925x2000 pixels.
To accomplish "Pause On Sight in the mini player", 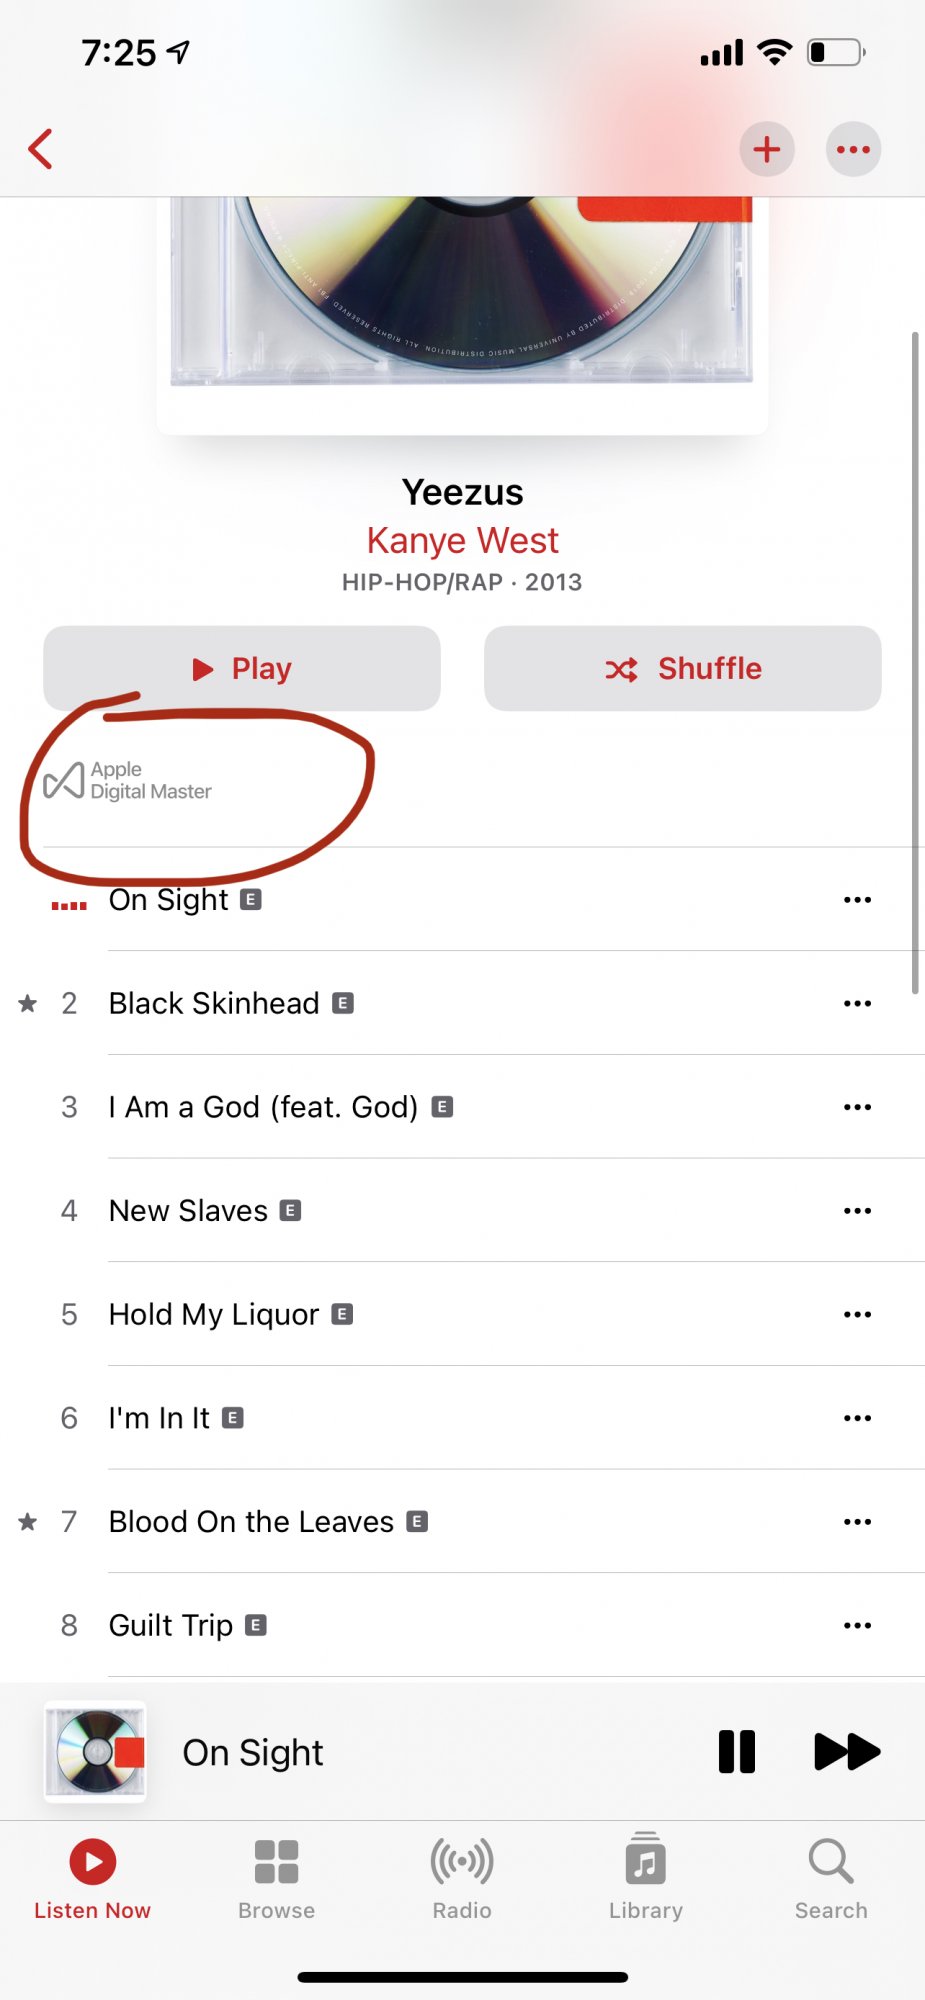I will coord(737,1752).
